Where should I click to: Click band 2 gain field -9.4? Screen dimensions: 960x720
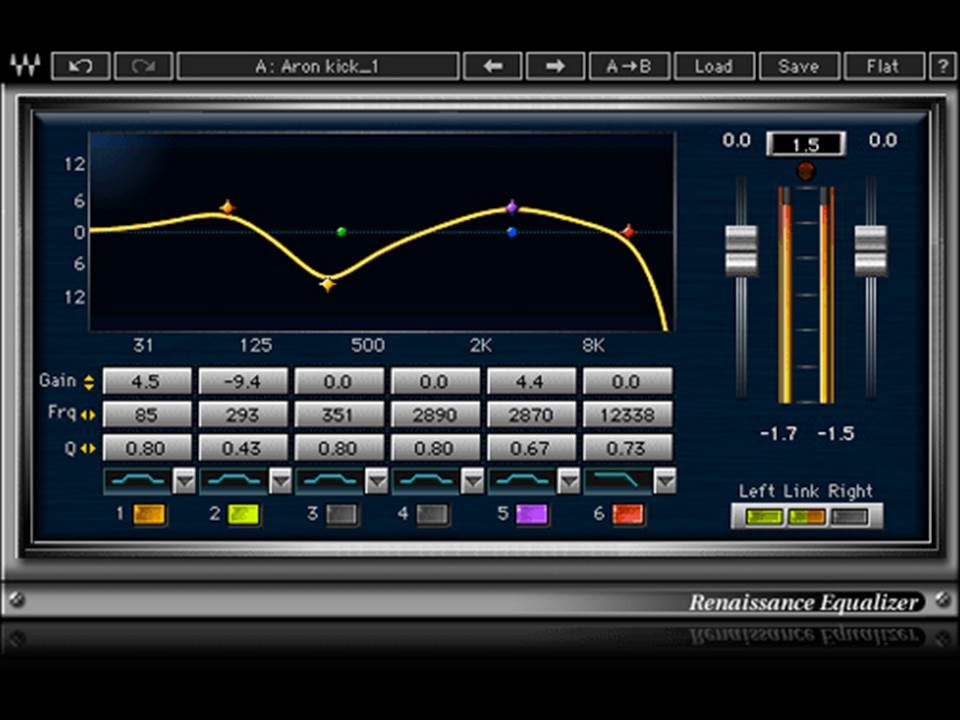[x=243, y=382]
